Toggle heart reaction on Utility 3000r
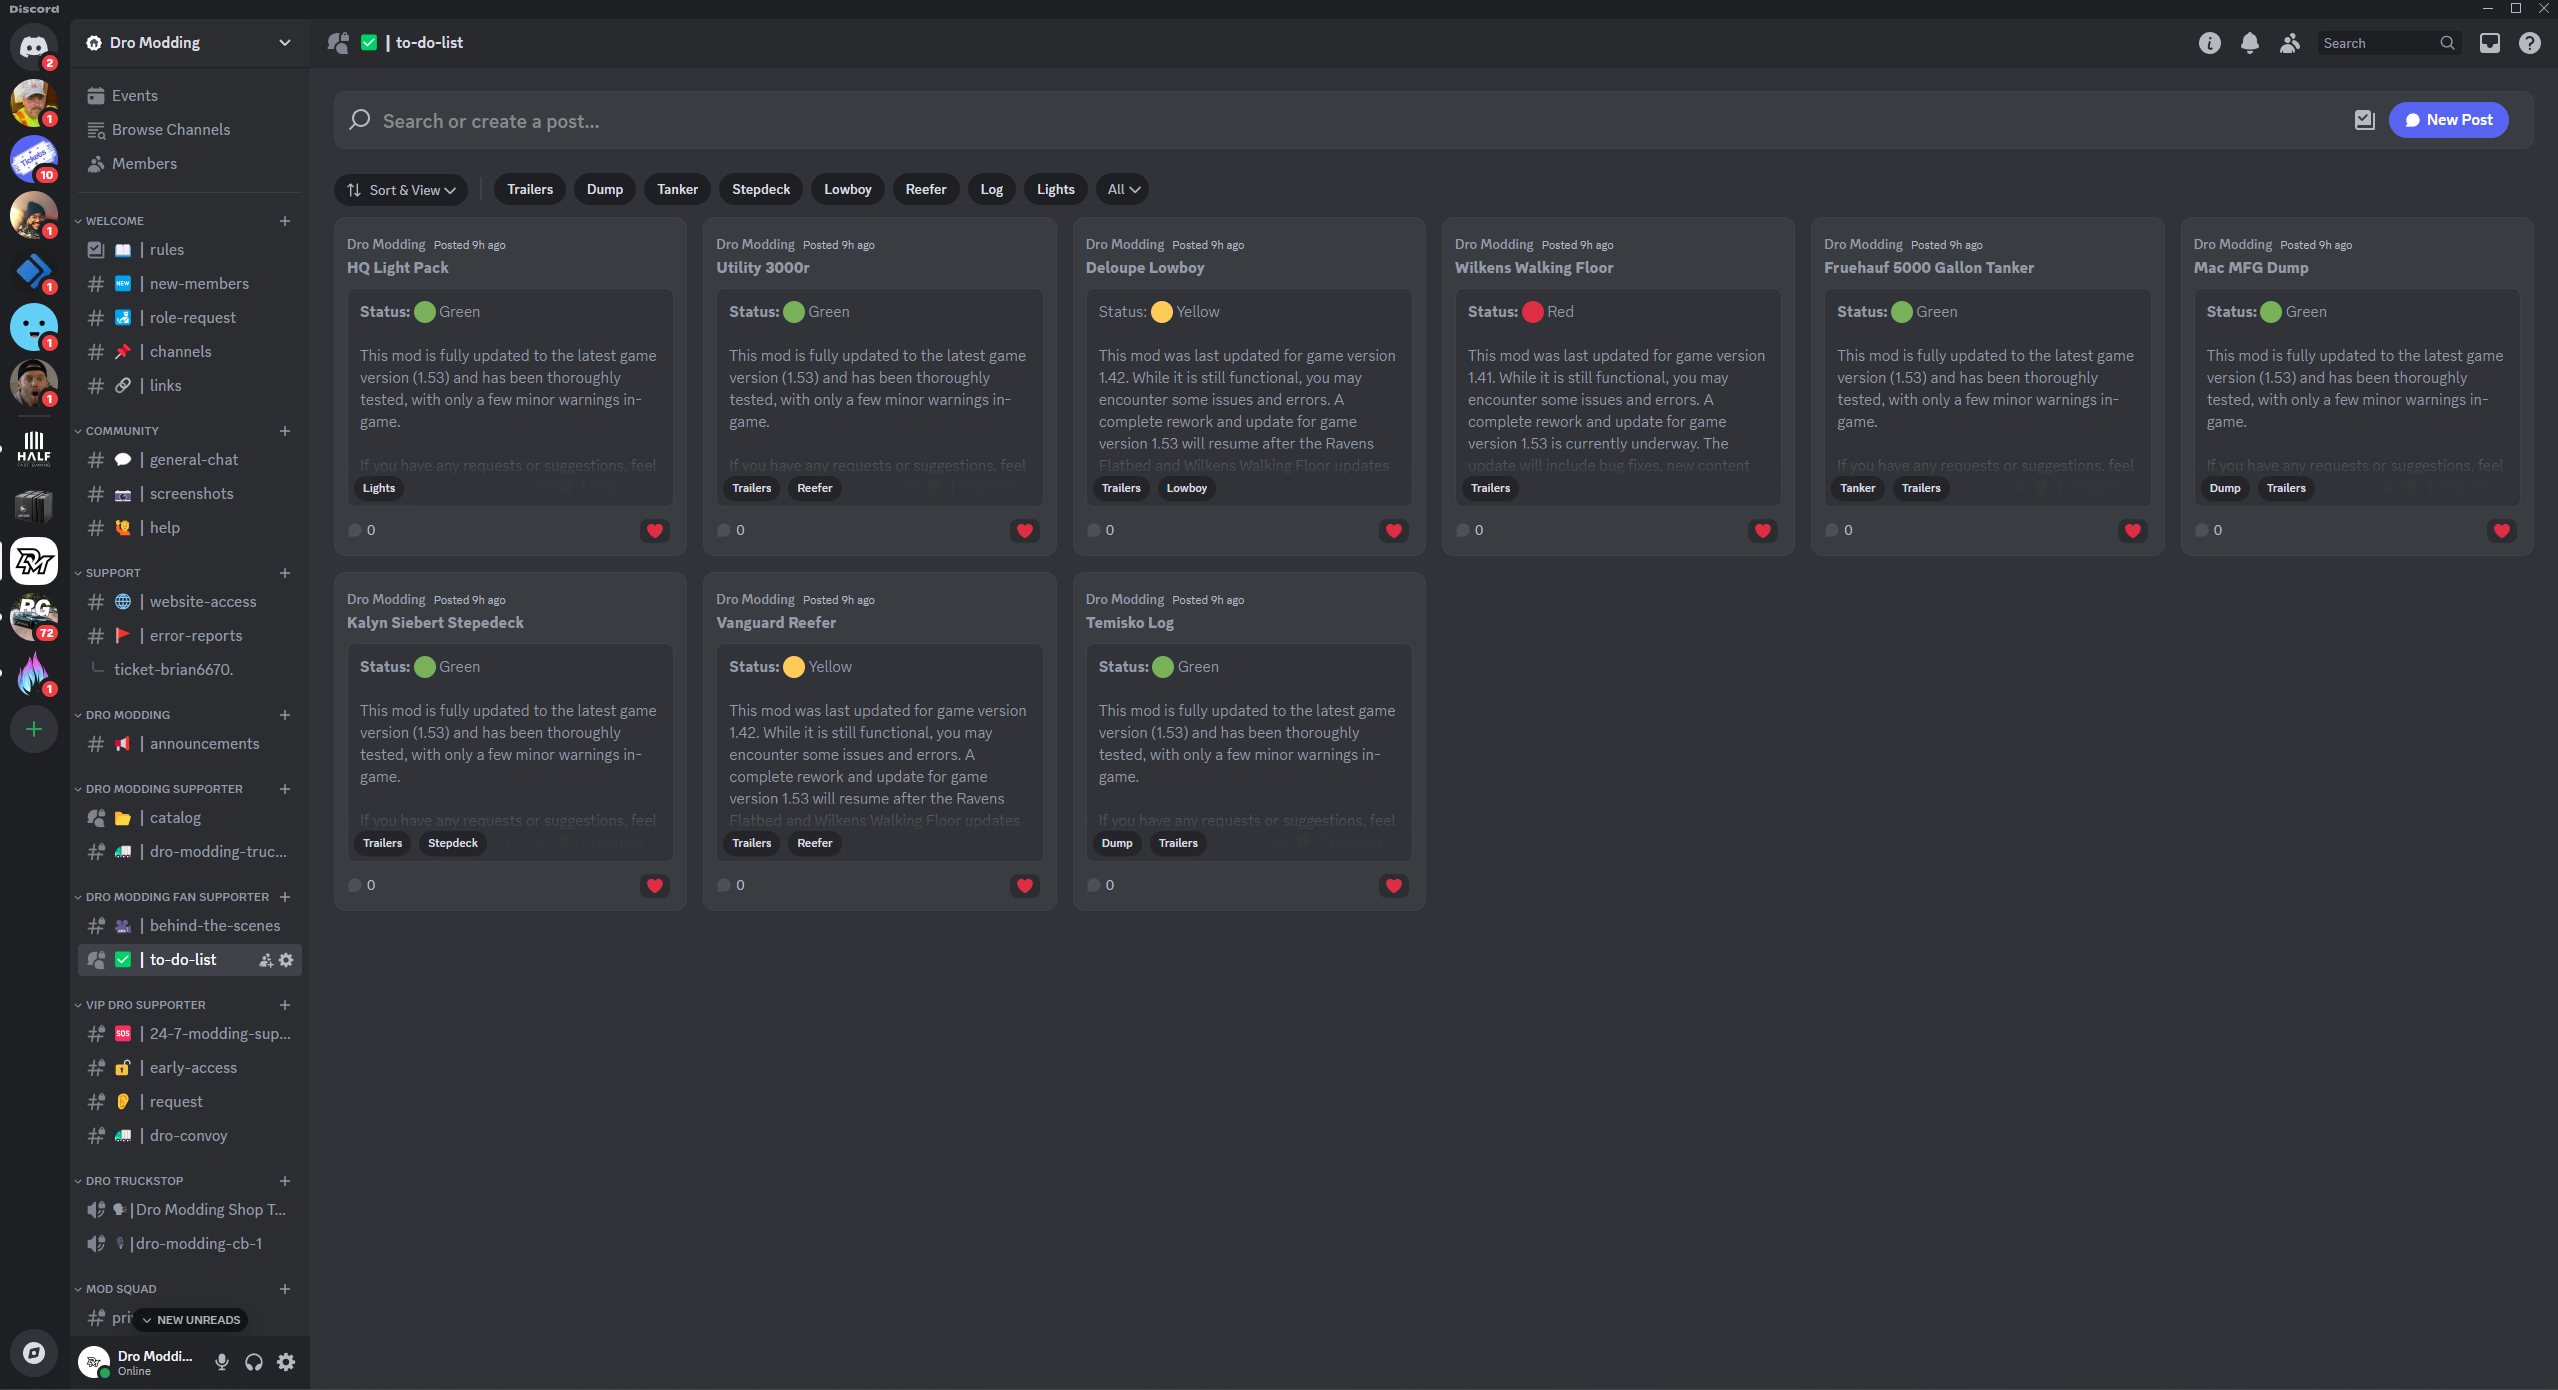This screenshot has width=2558, height=1390. click(x=1025, y=531)
